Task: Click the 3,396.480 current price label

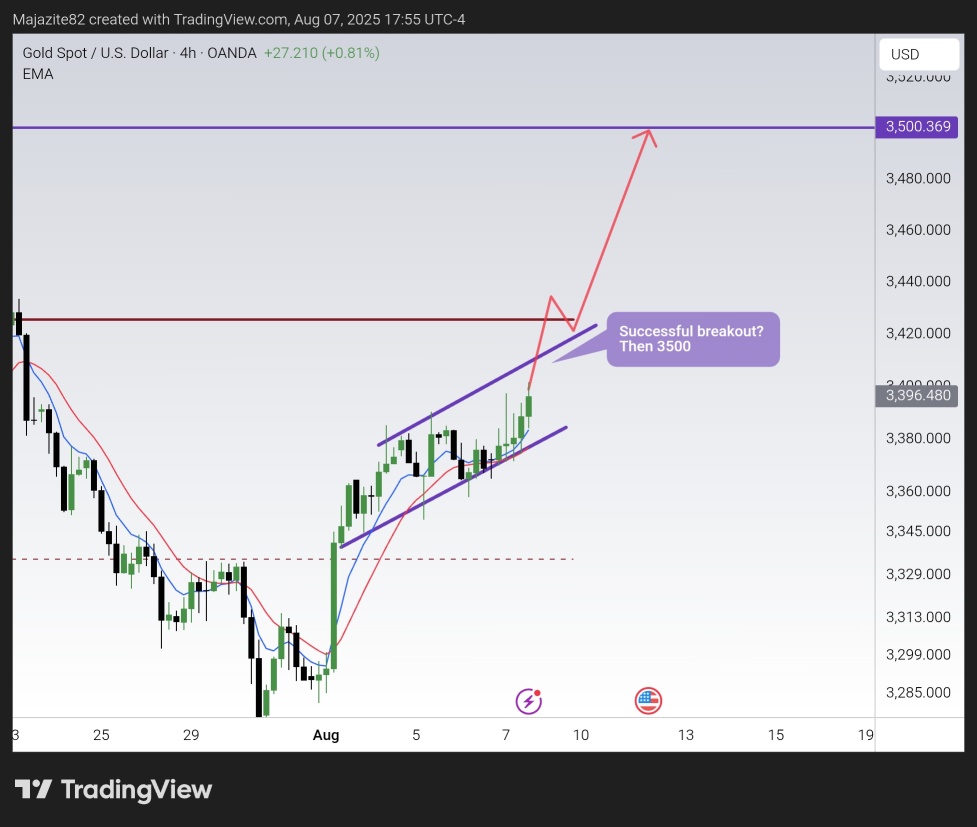Action: pos(917,396)
